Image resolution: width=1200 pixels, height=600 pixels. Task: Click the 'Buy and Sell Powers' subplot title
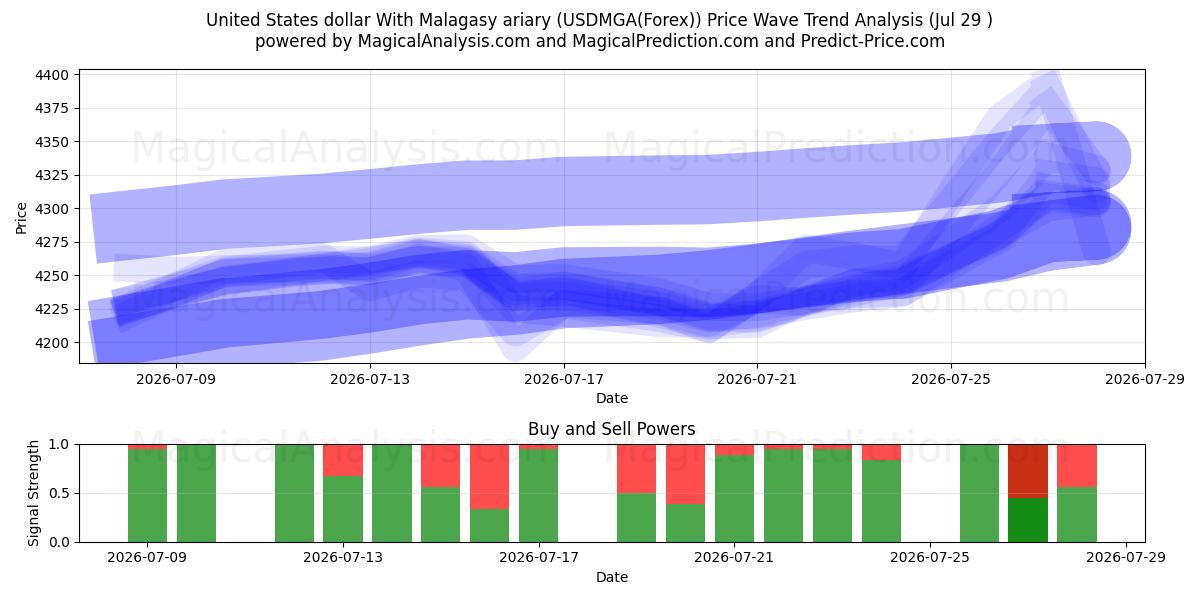click(612, 430)
